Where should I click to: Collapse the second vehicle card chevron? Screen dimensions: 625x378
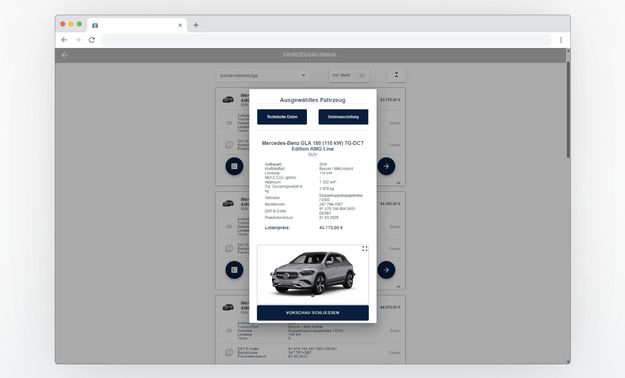398,286
